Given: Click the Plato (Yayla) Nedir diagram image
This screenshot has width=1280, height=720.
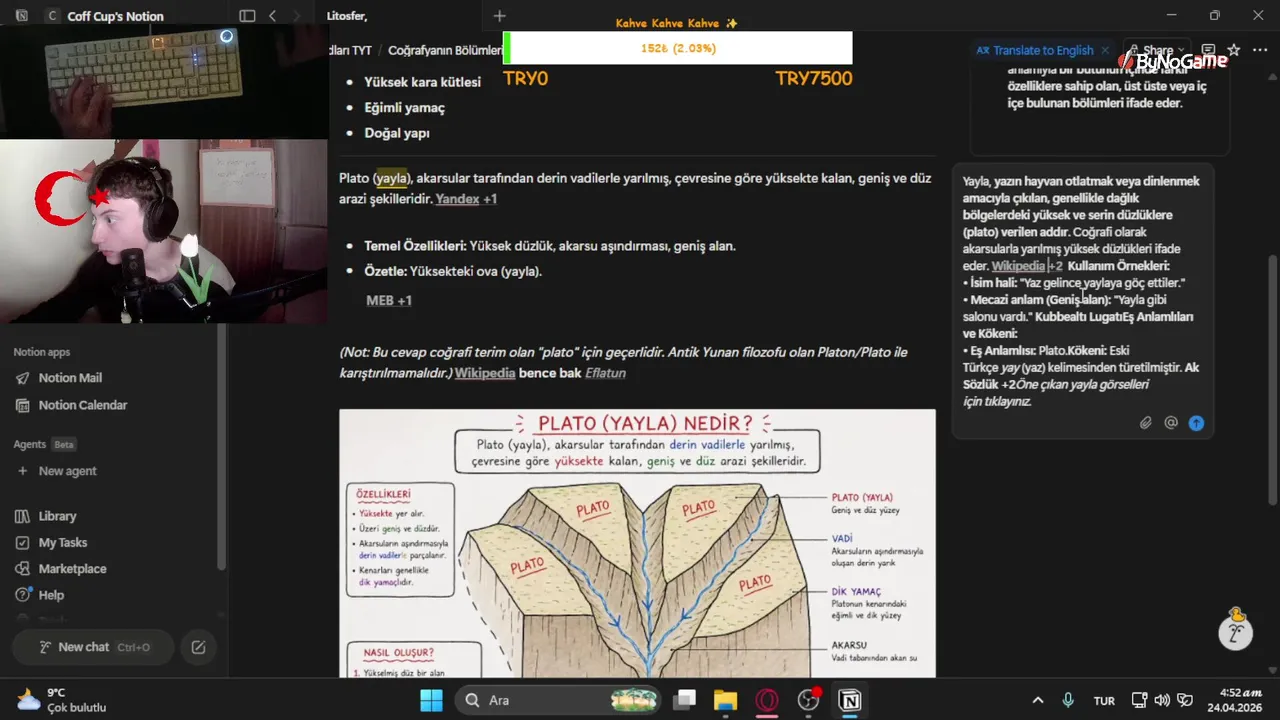Looking at the screenshot, I should pyautogui.click(x=637, y=543).
